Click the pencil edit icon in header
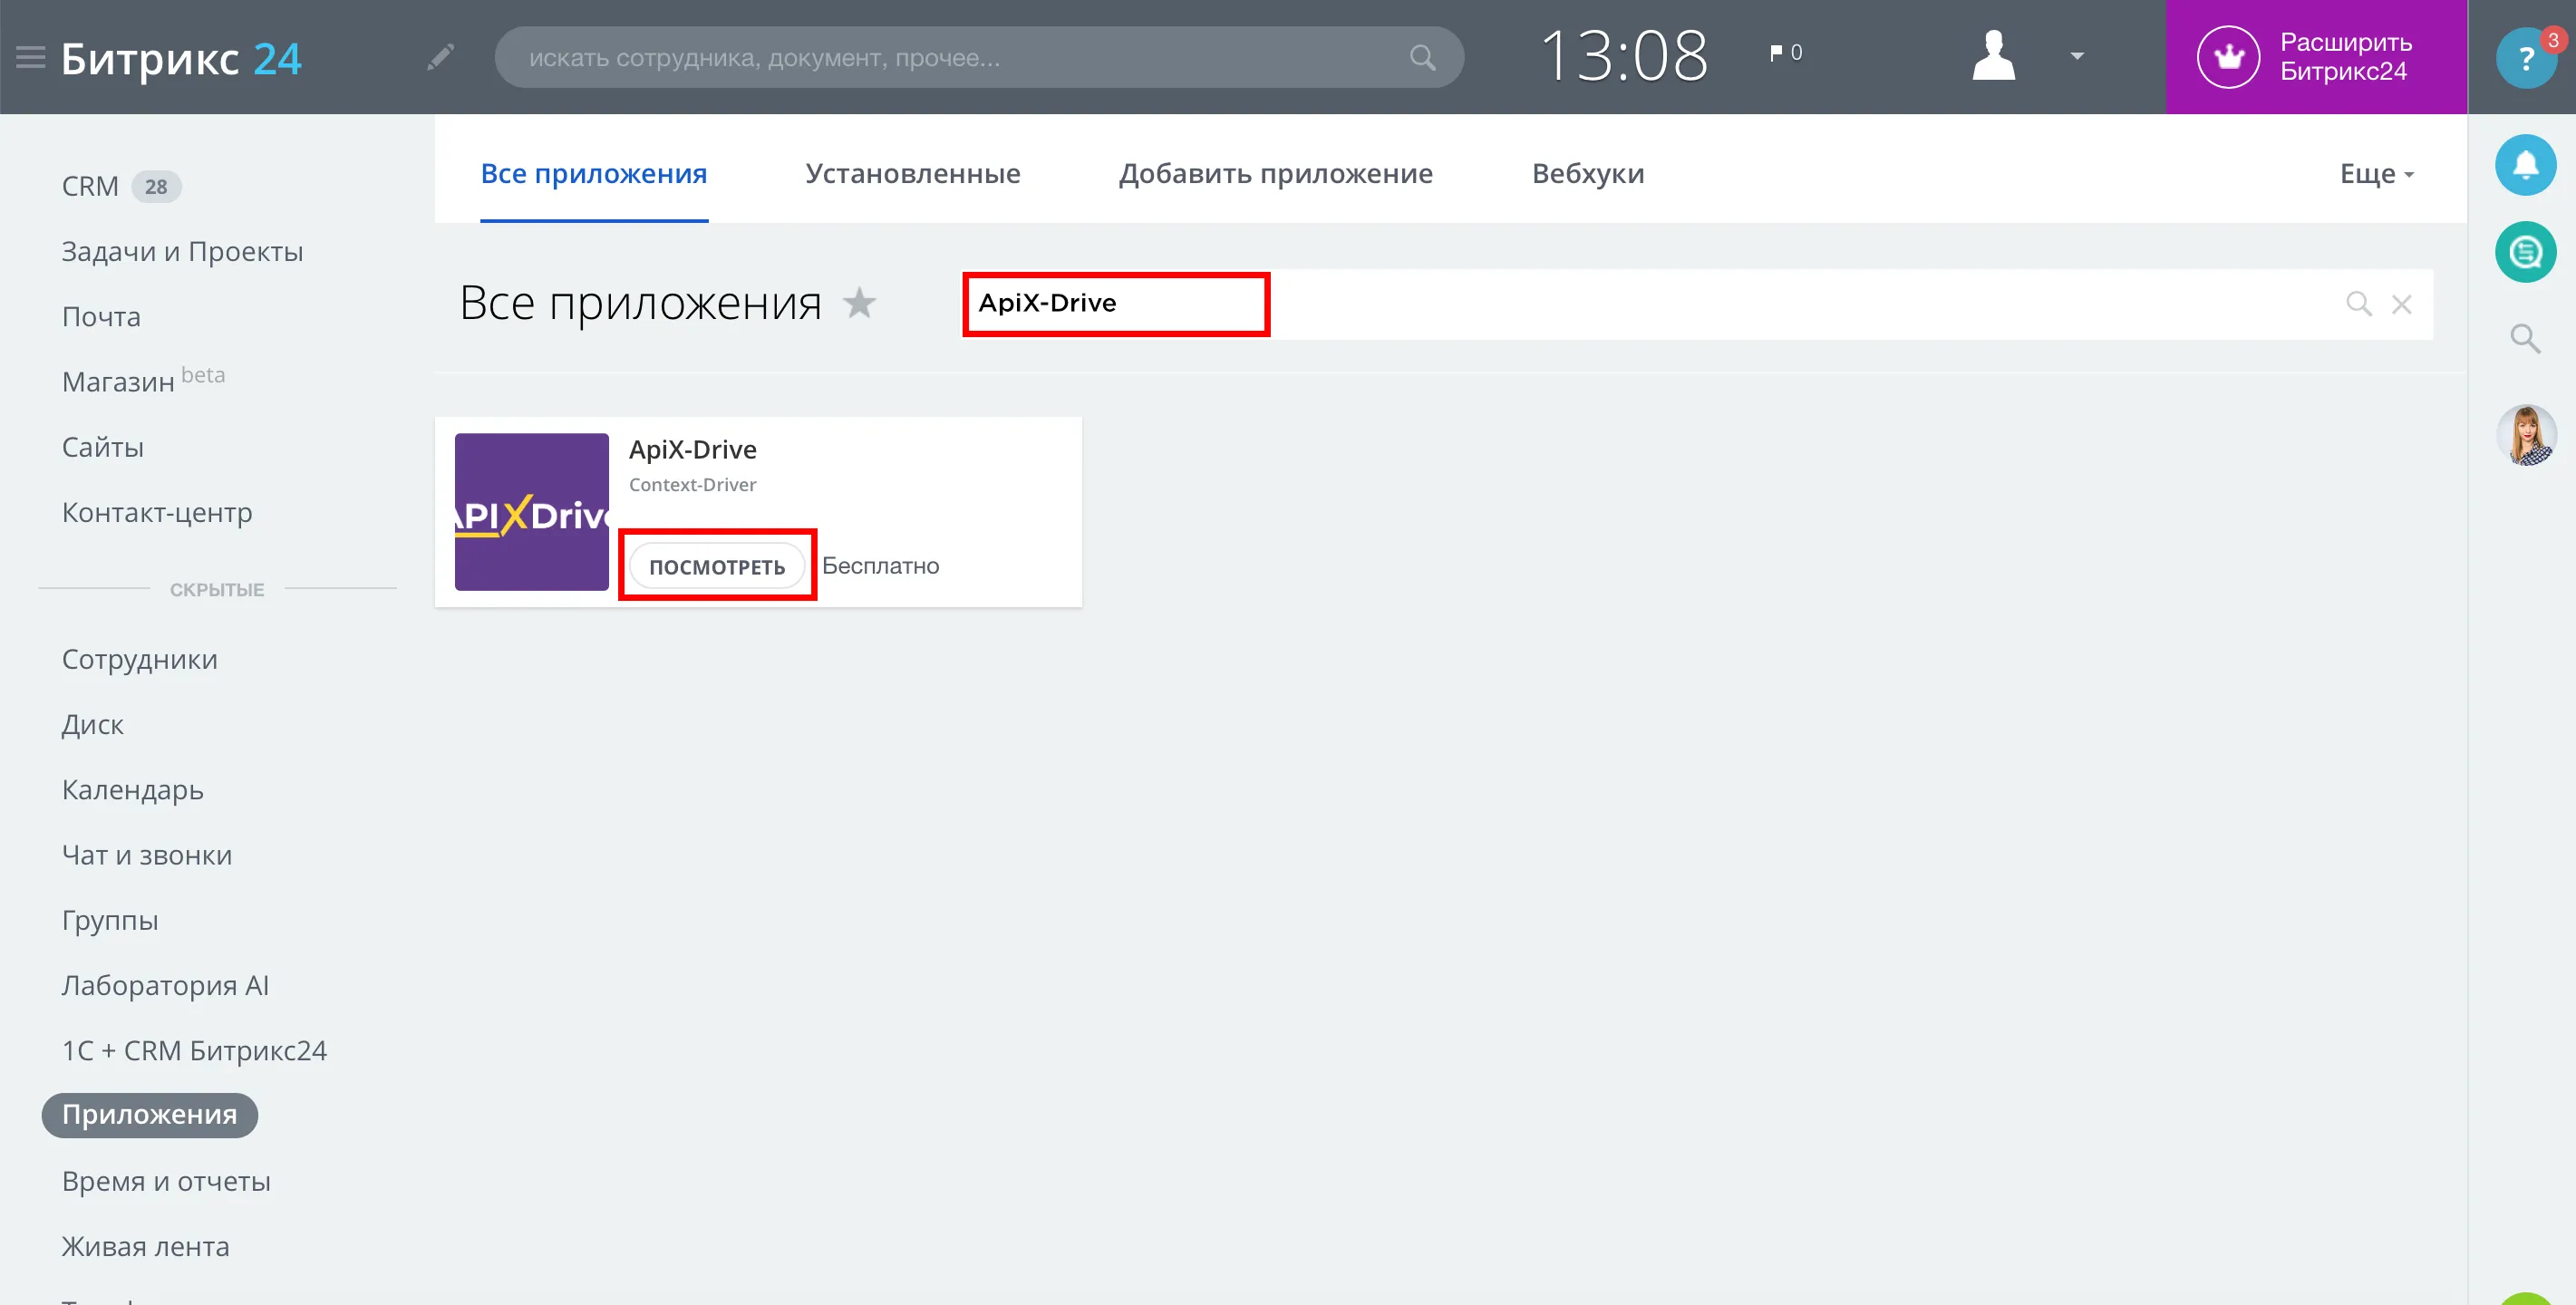This screenshot has width=2576, height=1305. (x=441, y=57)
